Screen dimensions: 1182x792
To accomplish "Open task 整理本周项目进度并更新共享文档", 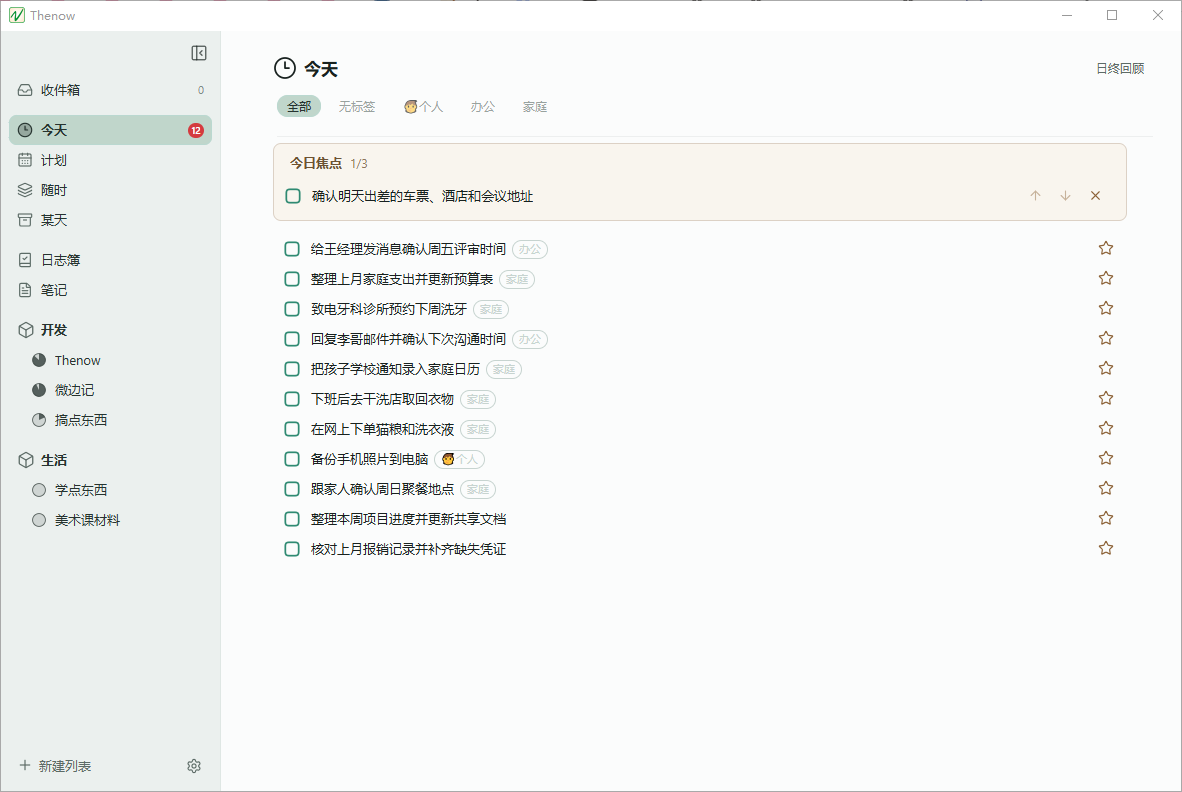I will click(x=408, y=519).
